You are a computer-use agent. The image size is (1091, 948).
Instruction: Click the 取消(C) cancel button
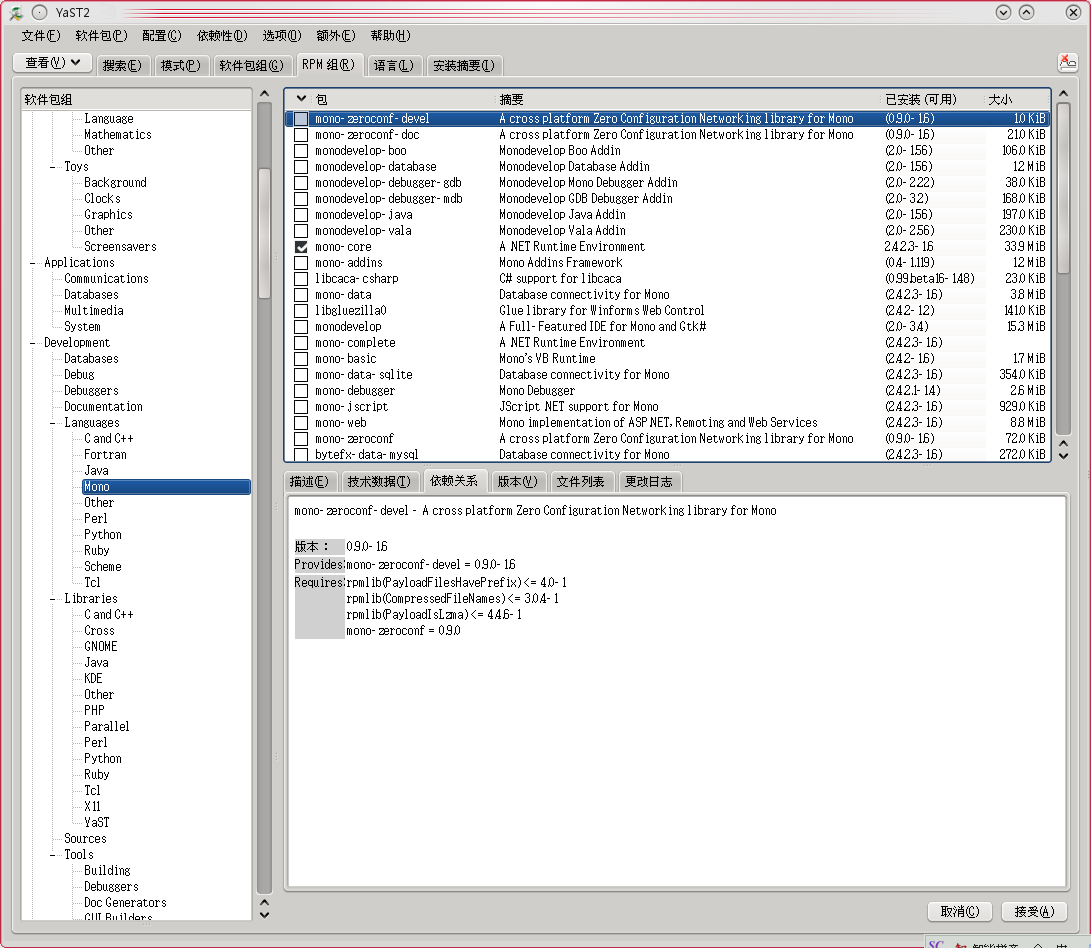point(960,912)
